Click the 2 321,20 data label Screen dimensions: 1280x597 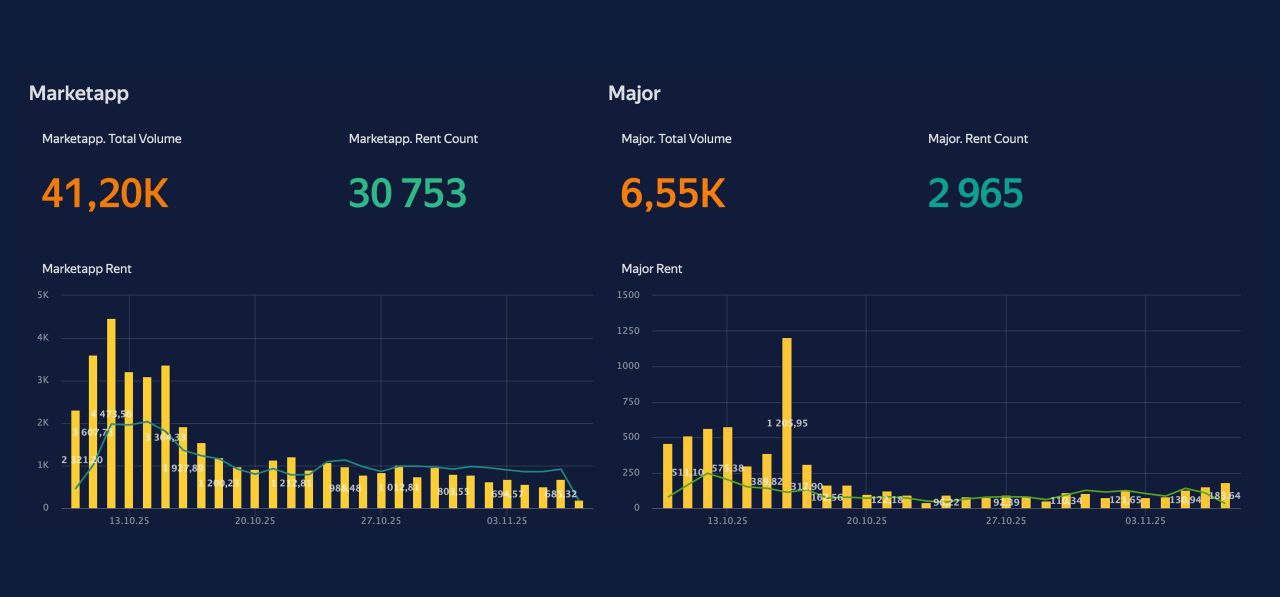[82, 460]
